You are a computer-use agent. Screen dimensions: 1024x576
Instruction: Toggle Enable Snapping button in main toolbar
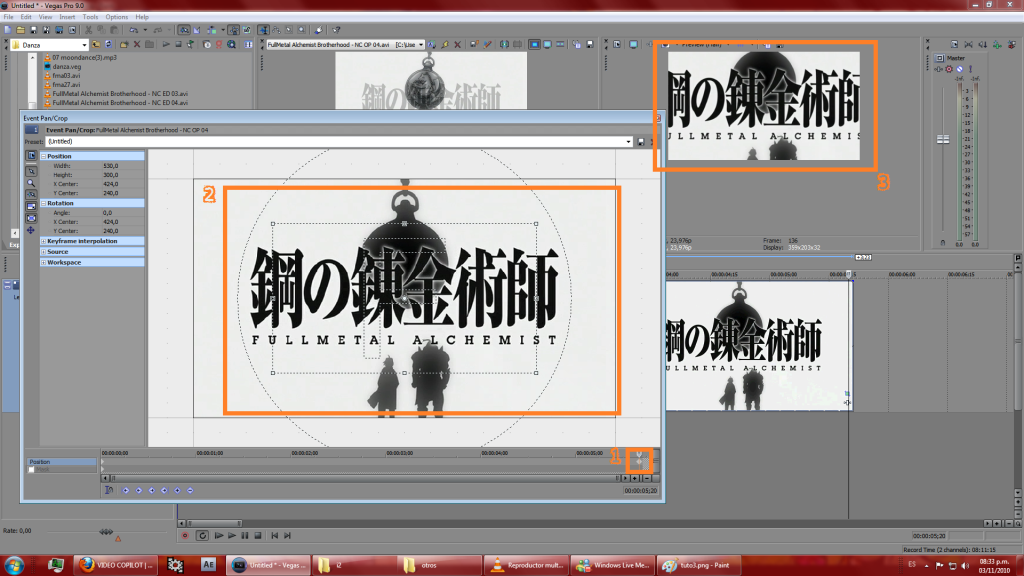pyautogui.click(x=184, y=30)
